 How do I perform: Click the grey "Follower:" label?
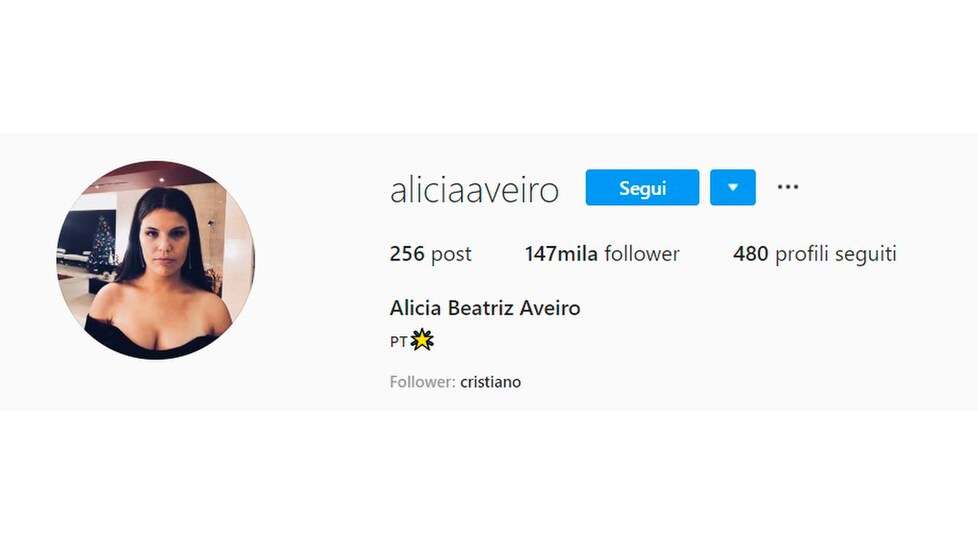(422, 382)
